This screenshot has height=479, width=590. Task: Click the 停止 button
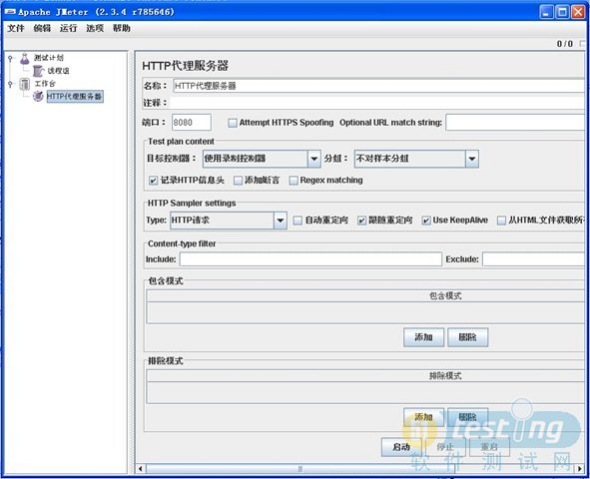pyautogui.click(x=446, y=447)
